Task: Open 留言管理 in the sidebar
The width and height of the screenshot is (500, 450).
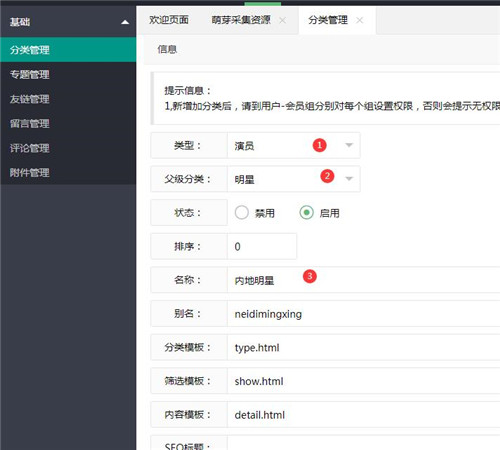Action: click(x=68, y=124)
